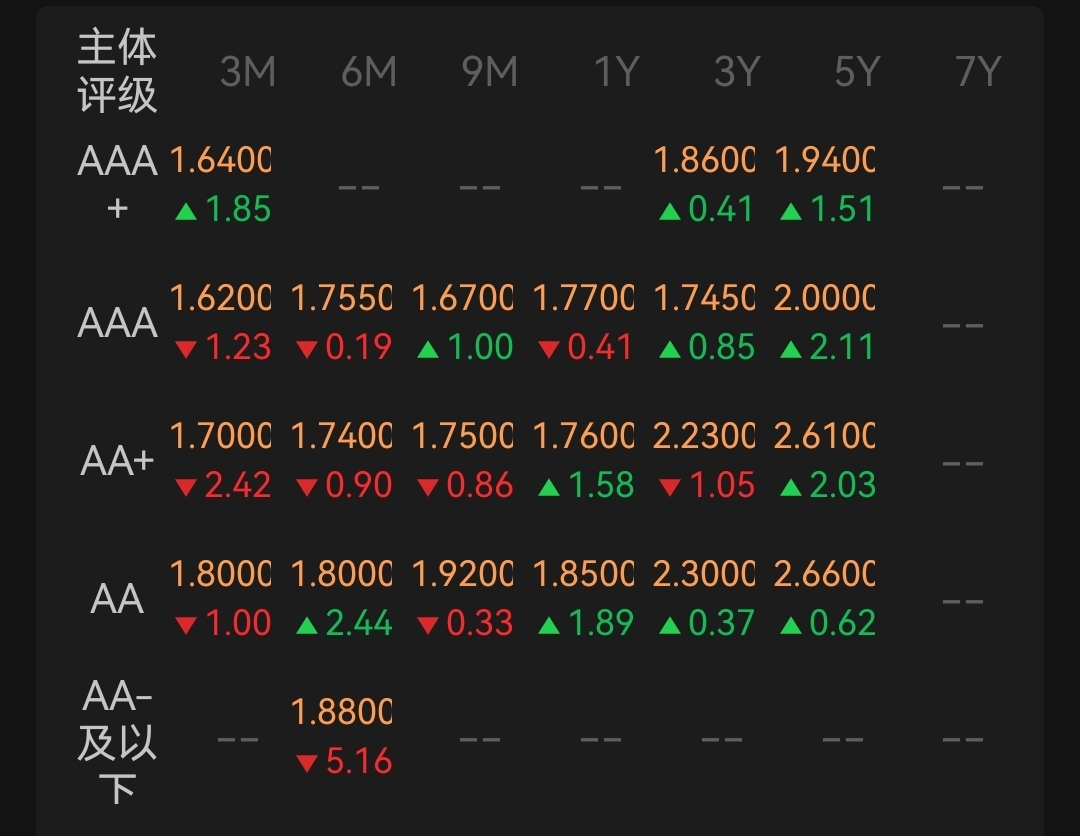This screenshot has height=836, width=1080.
Task: Open the AA 9M yield 1.9200
Action: pyautogui.click(x=462, y=574)
